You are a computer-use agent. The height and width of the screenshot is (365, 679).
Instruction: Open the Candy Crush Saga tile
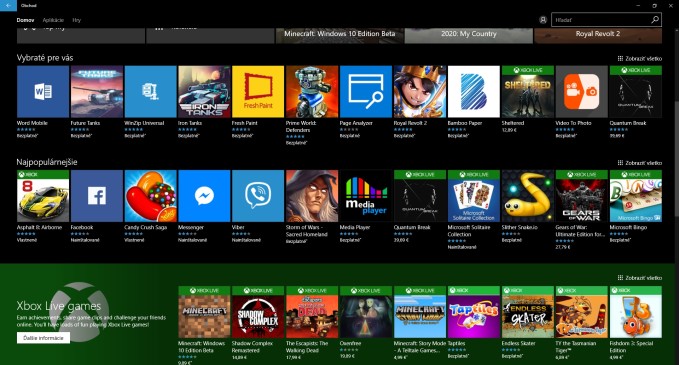[151, 196]
